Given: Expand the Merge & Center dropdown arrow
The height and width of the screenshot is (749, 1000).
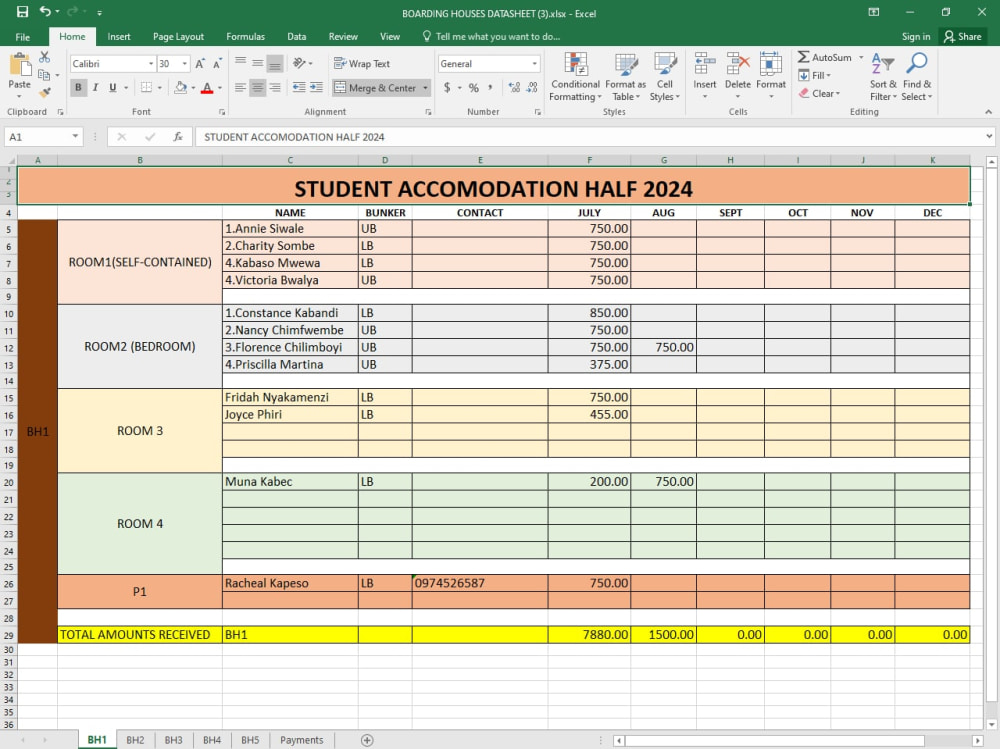Looking at the screenshot, I should (425, 87).
